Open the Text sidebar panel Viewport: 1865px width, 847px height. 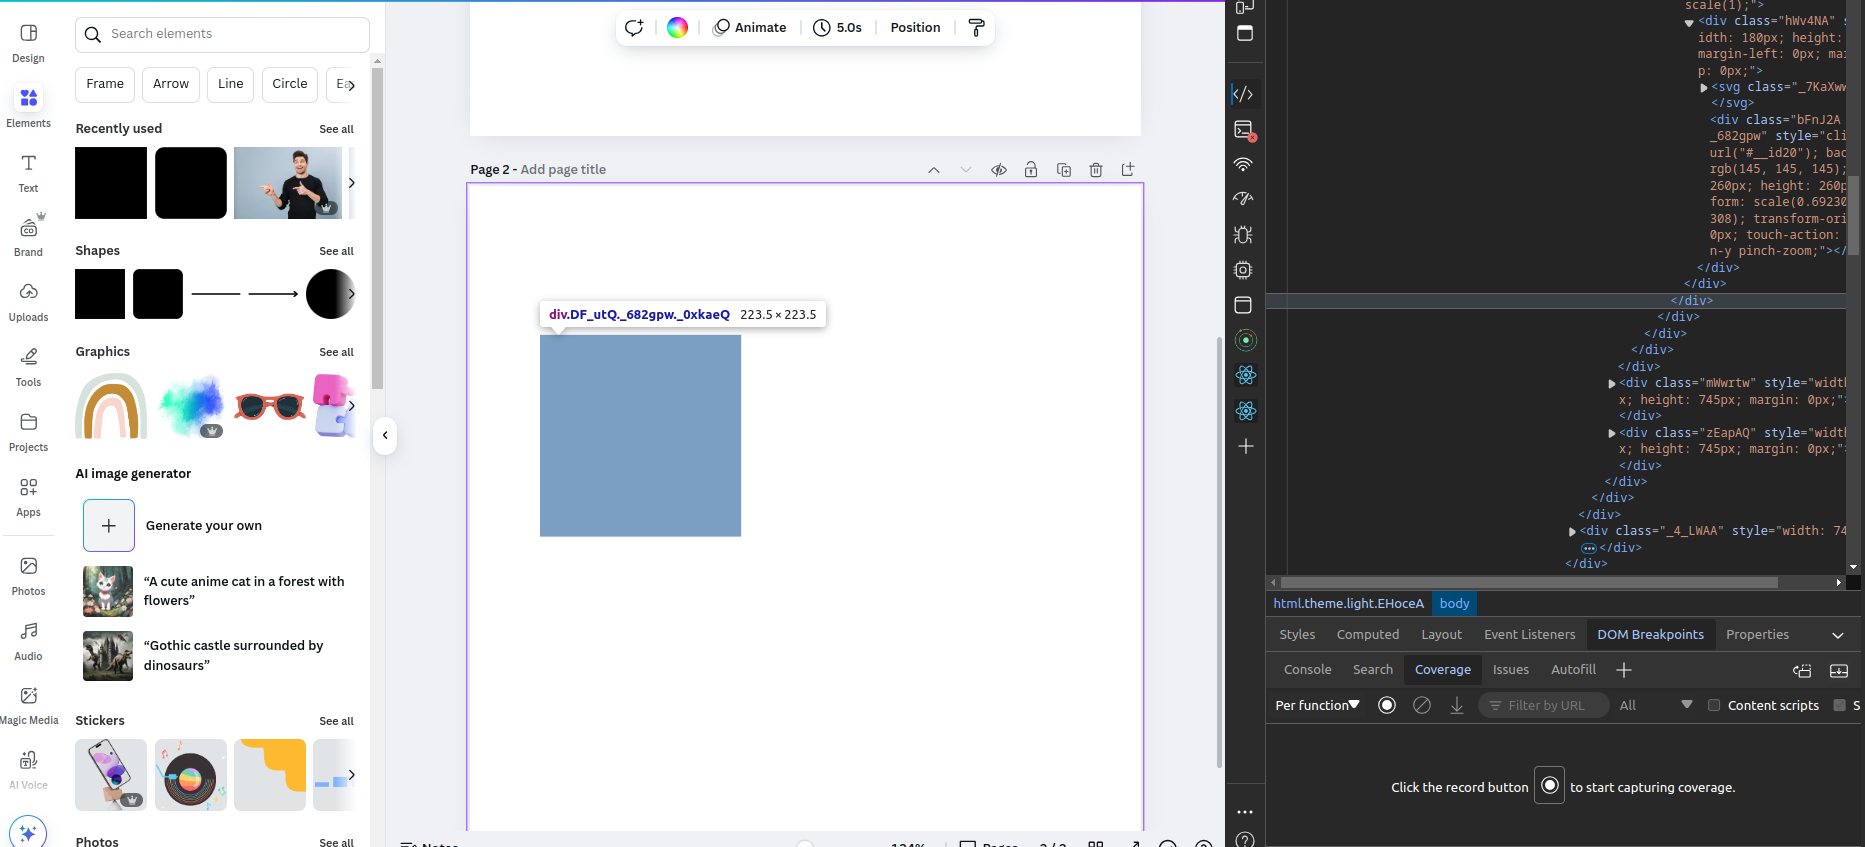[x=28, y=173]
